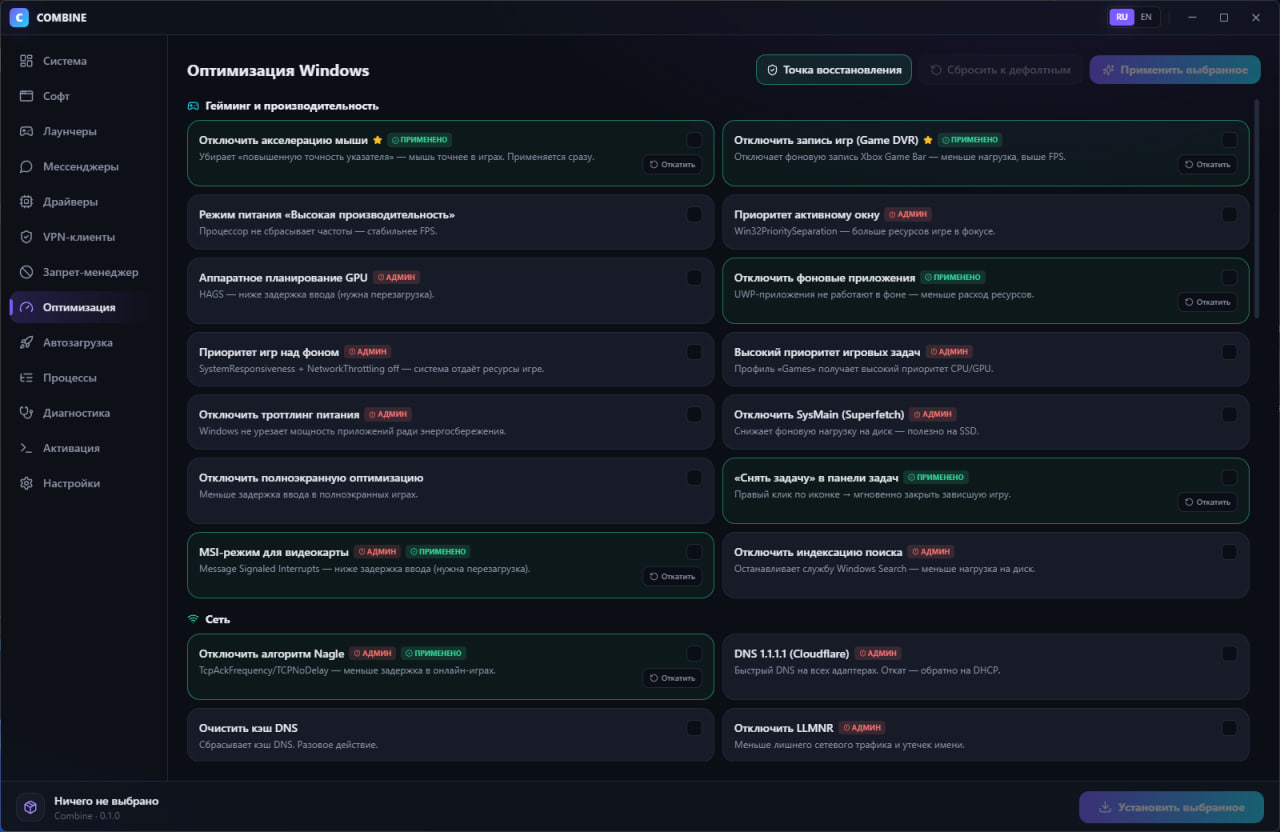The width and height of the screenshot is (1280, 832).
Task: Select the Драйверы chip icon
Action: [26, 202]
